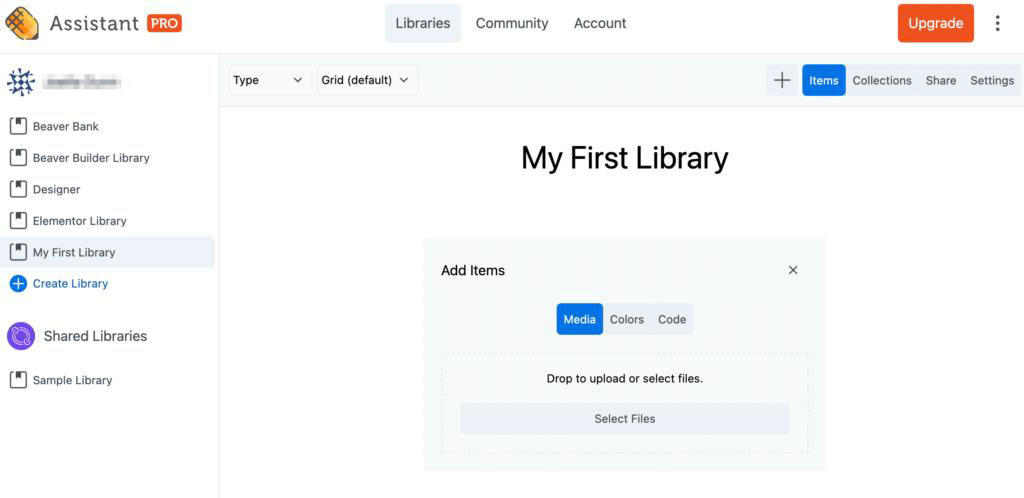
Task: Click the drop to upload area text
Action: coord(624,379)
